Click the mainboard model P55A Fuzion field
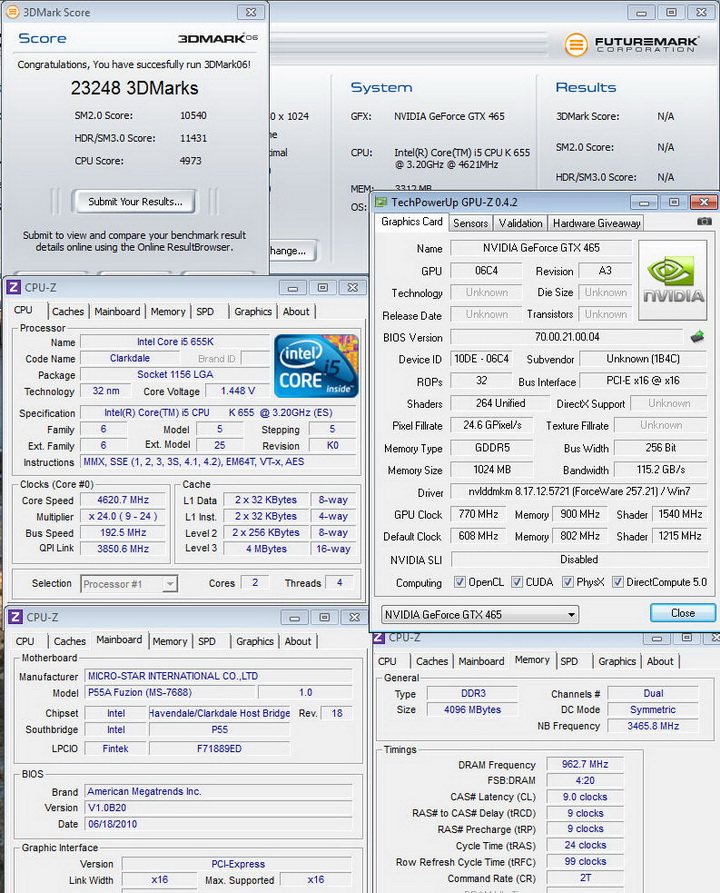Screen dimensions: 720x893 [x=170, y=693]
